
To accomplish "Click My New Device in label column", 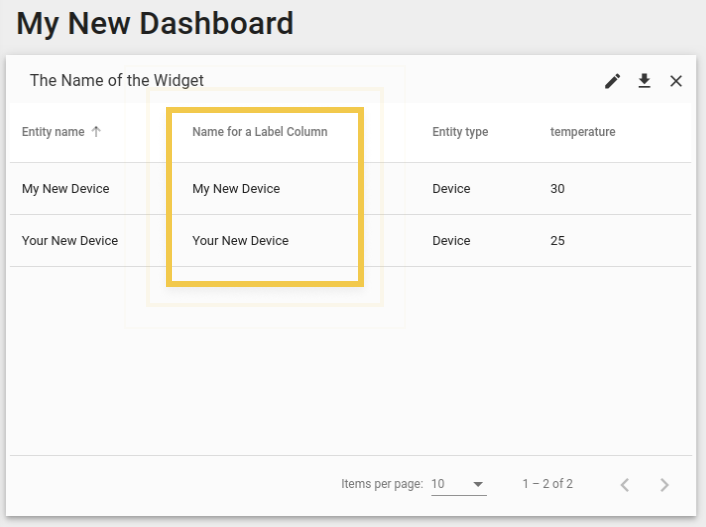I will click(236, 189).
